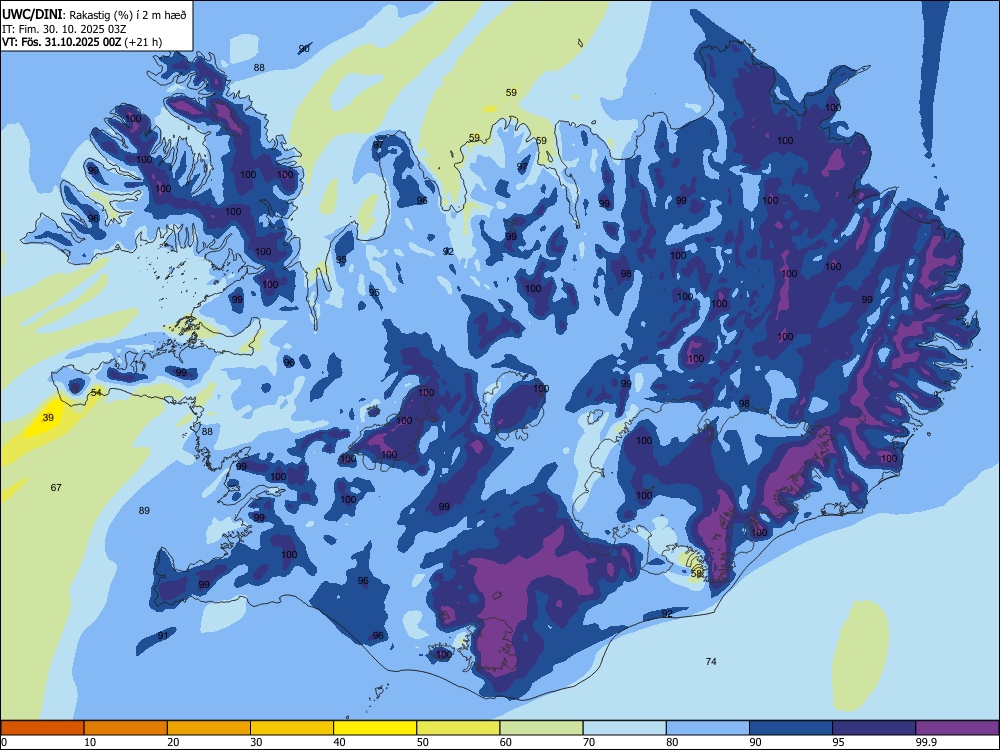Click the '80' tick label in the color scale
Viewport: 1000px width, 750px height.
(672, 742)
